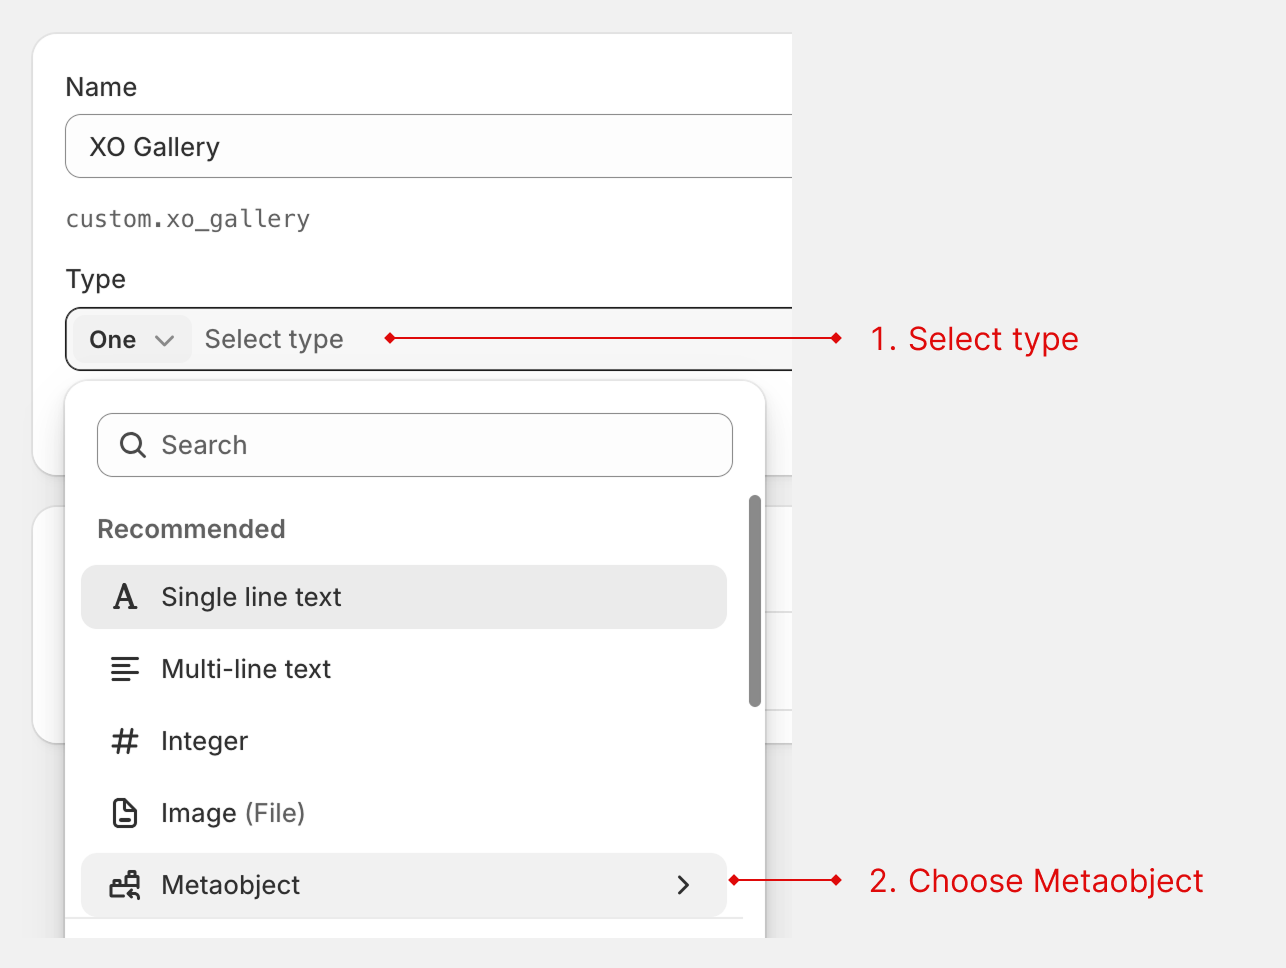Screen dimensions: 1286x968
Task: Click the Select type field
Action: coord(274,340)
